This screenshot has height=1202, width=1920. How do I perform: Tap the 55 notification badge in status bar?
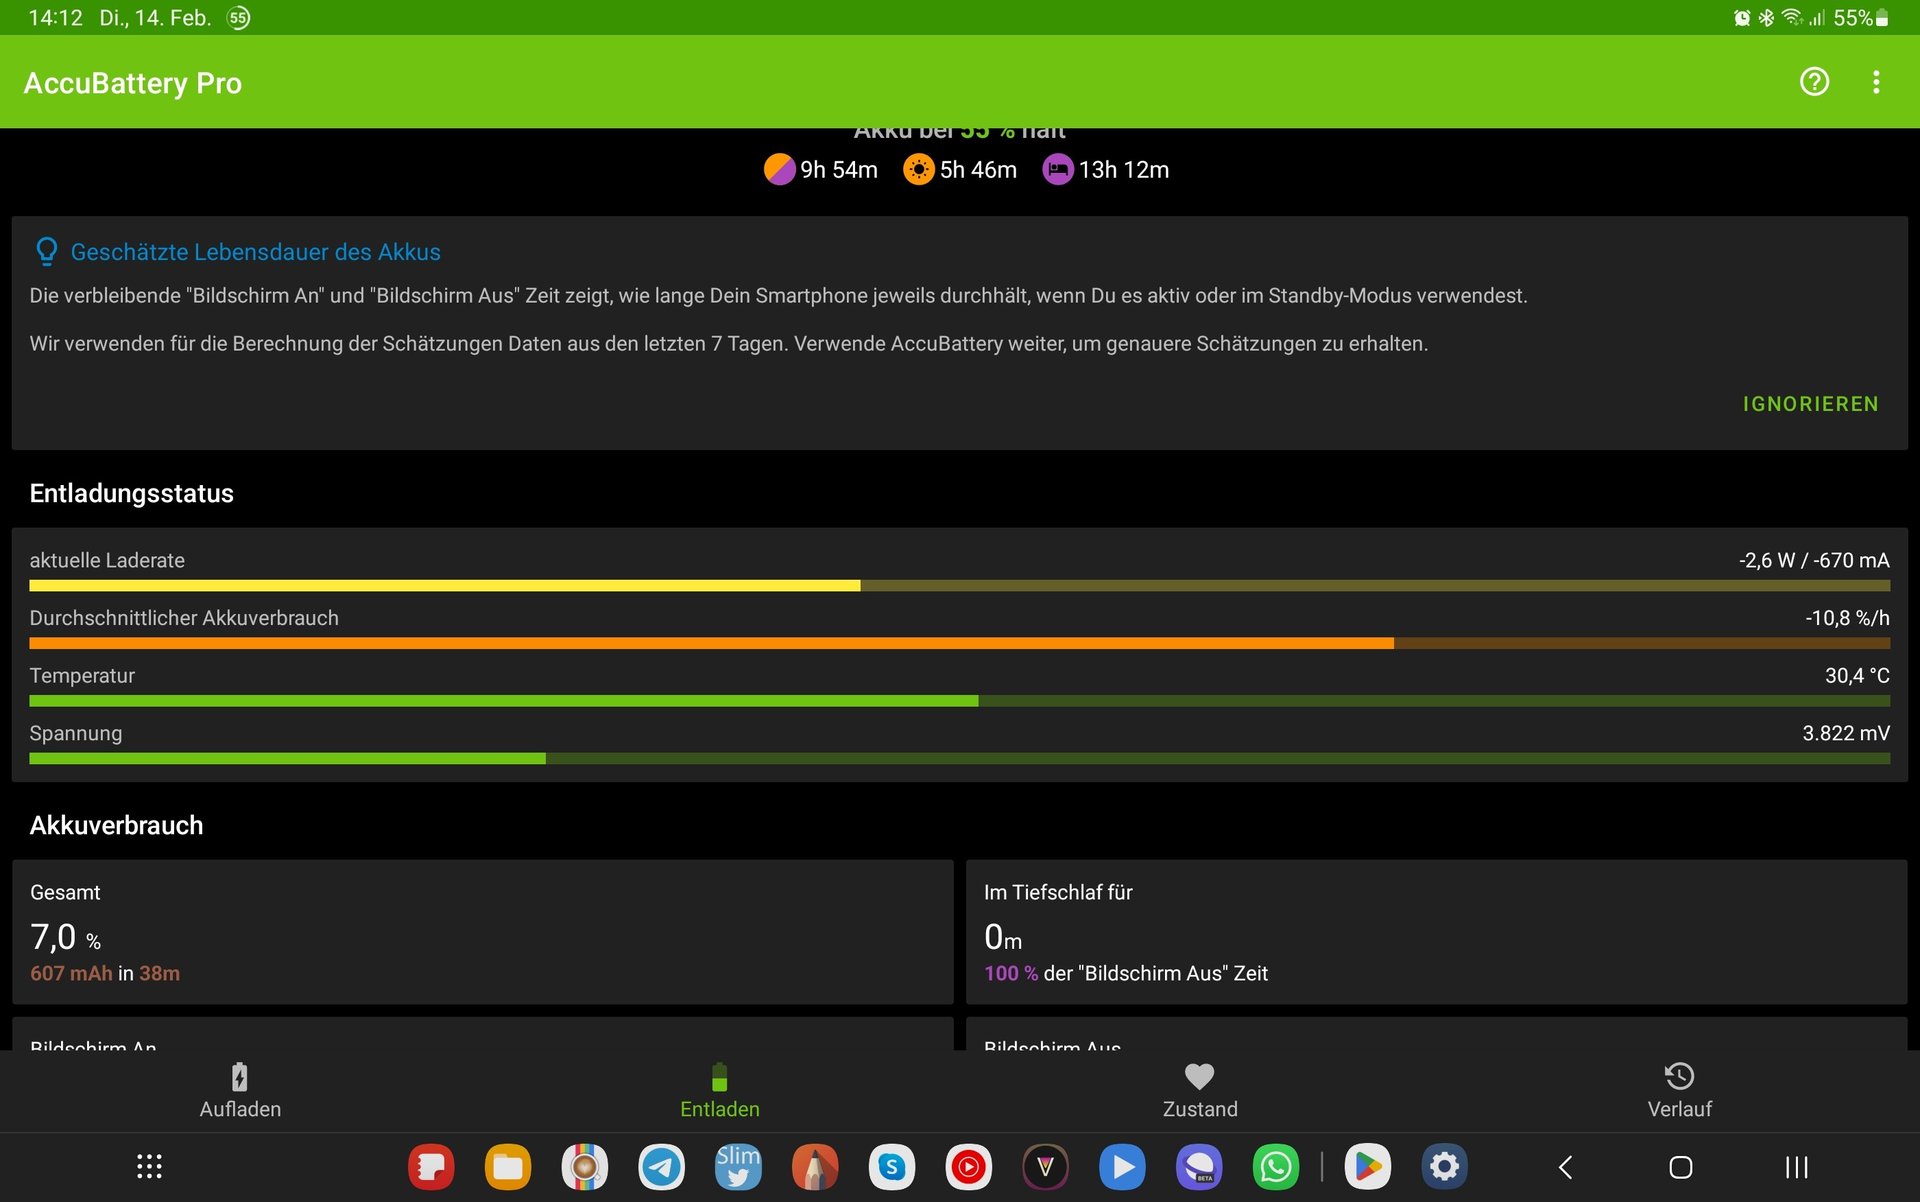click(238, 18)
